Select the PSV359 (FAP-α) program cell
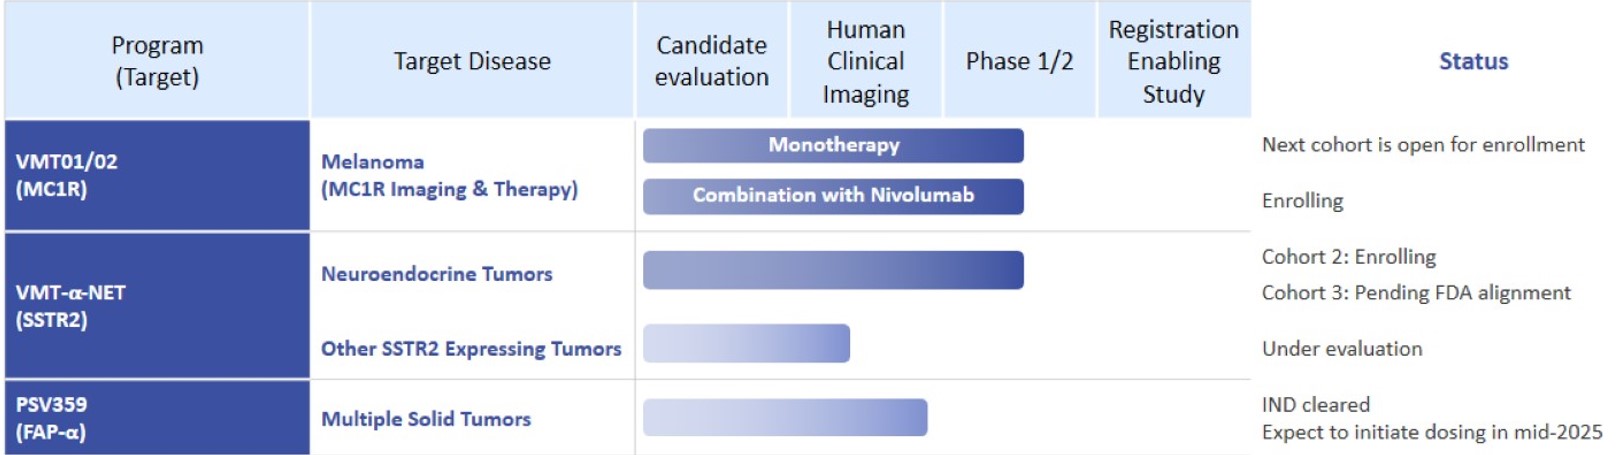The height and width of the screenshot is (455, 1623). (157, 418)
